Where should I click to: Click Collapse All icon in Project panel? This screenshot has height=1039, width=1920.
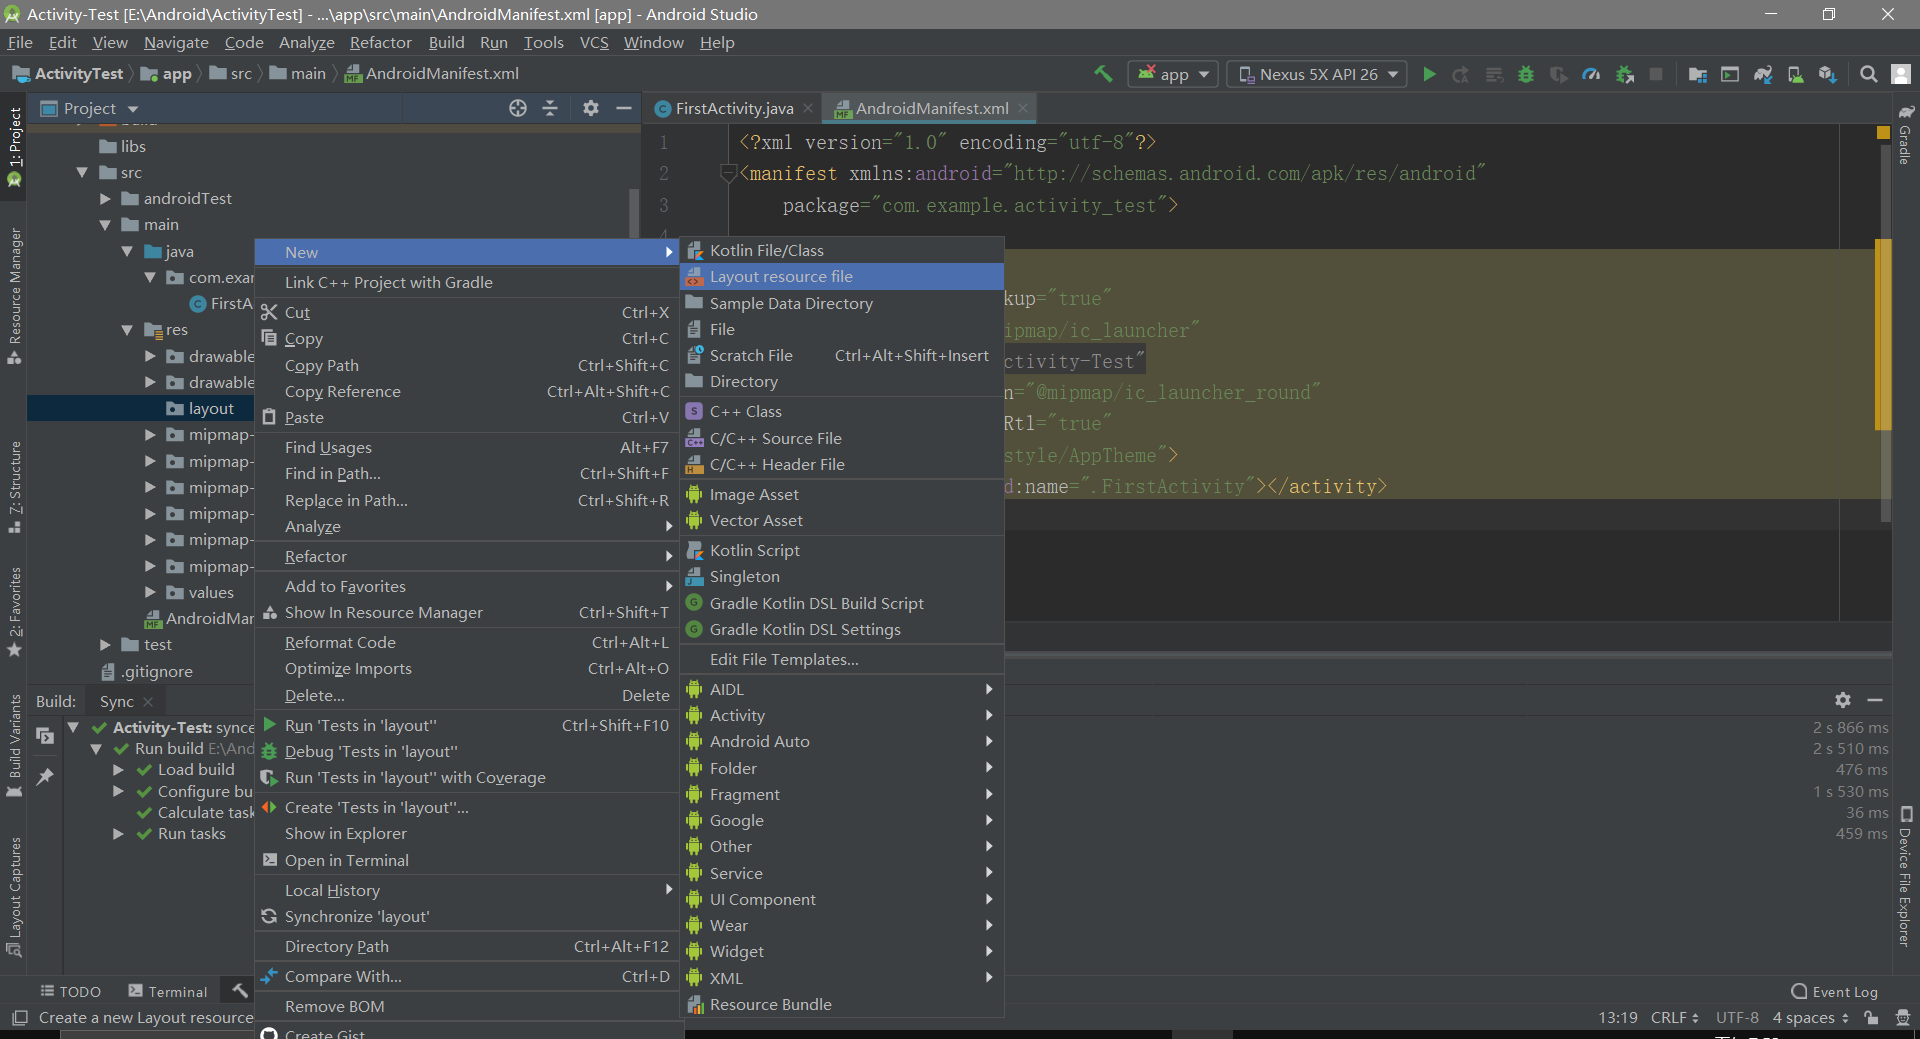[x=550, y=108]
